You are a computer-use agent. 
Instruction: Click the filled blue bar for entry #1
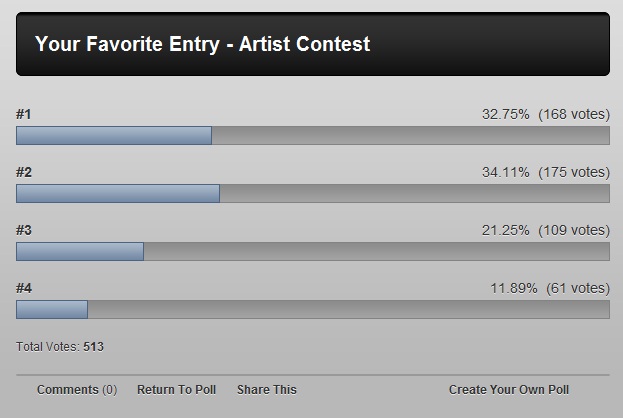coord(114,135)
